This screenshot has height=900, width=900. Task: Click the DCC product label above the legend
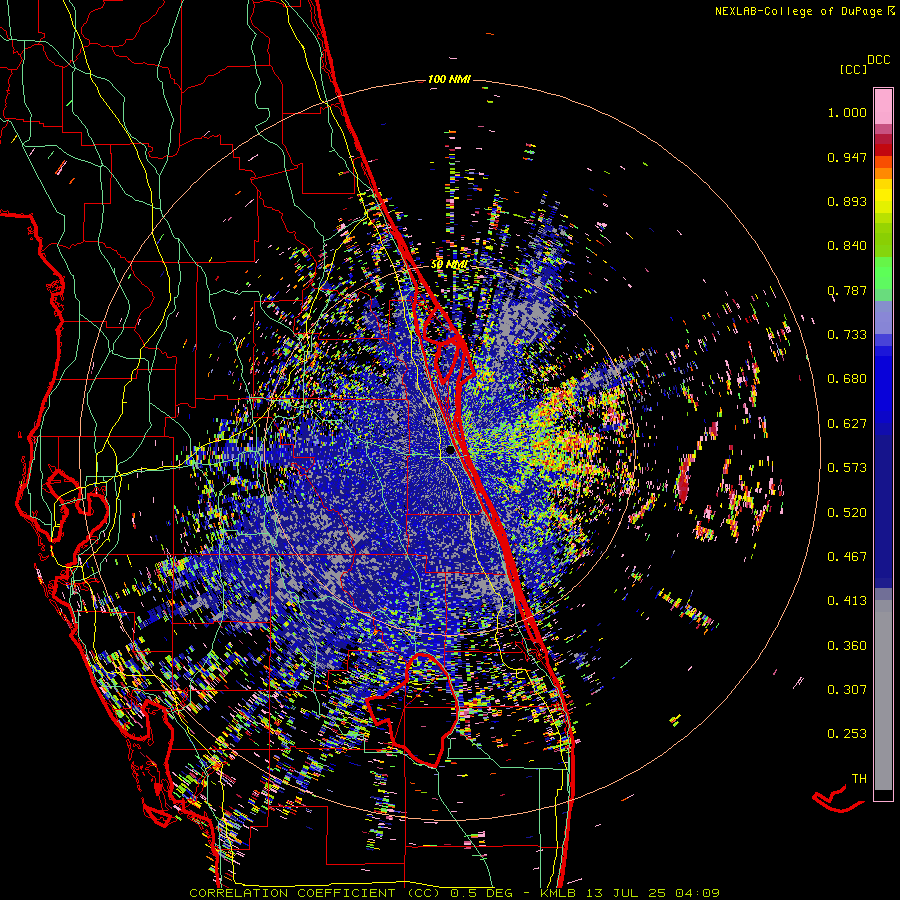click(x=878, y=60)
